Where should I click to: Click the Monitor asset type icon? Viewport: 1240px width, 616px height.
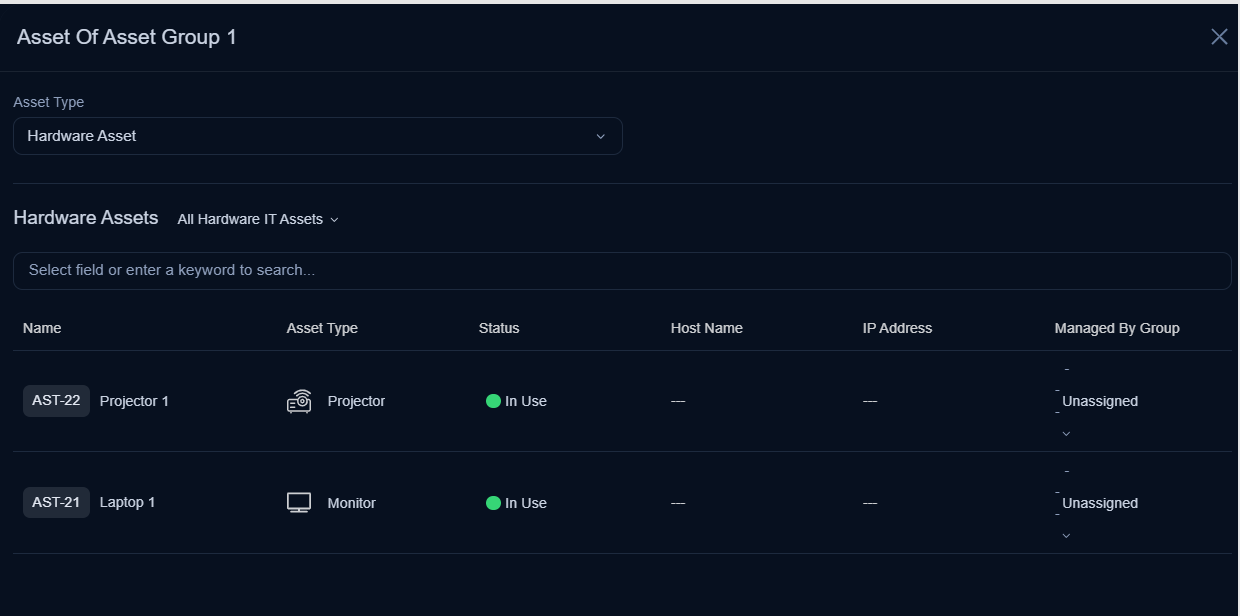pos(299,503)
